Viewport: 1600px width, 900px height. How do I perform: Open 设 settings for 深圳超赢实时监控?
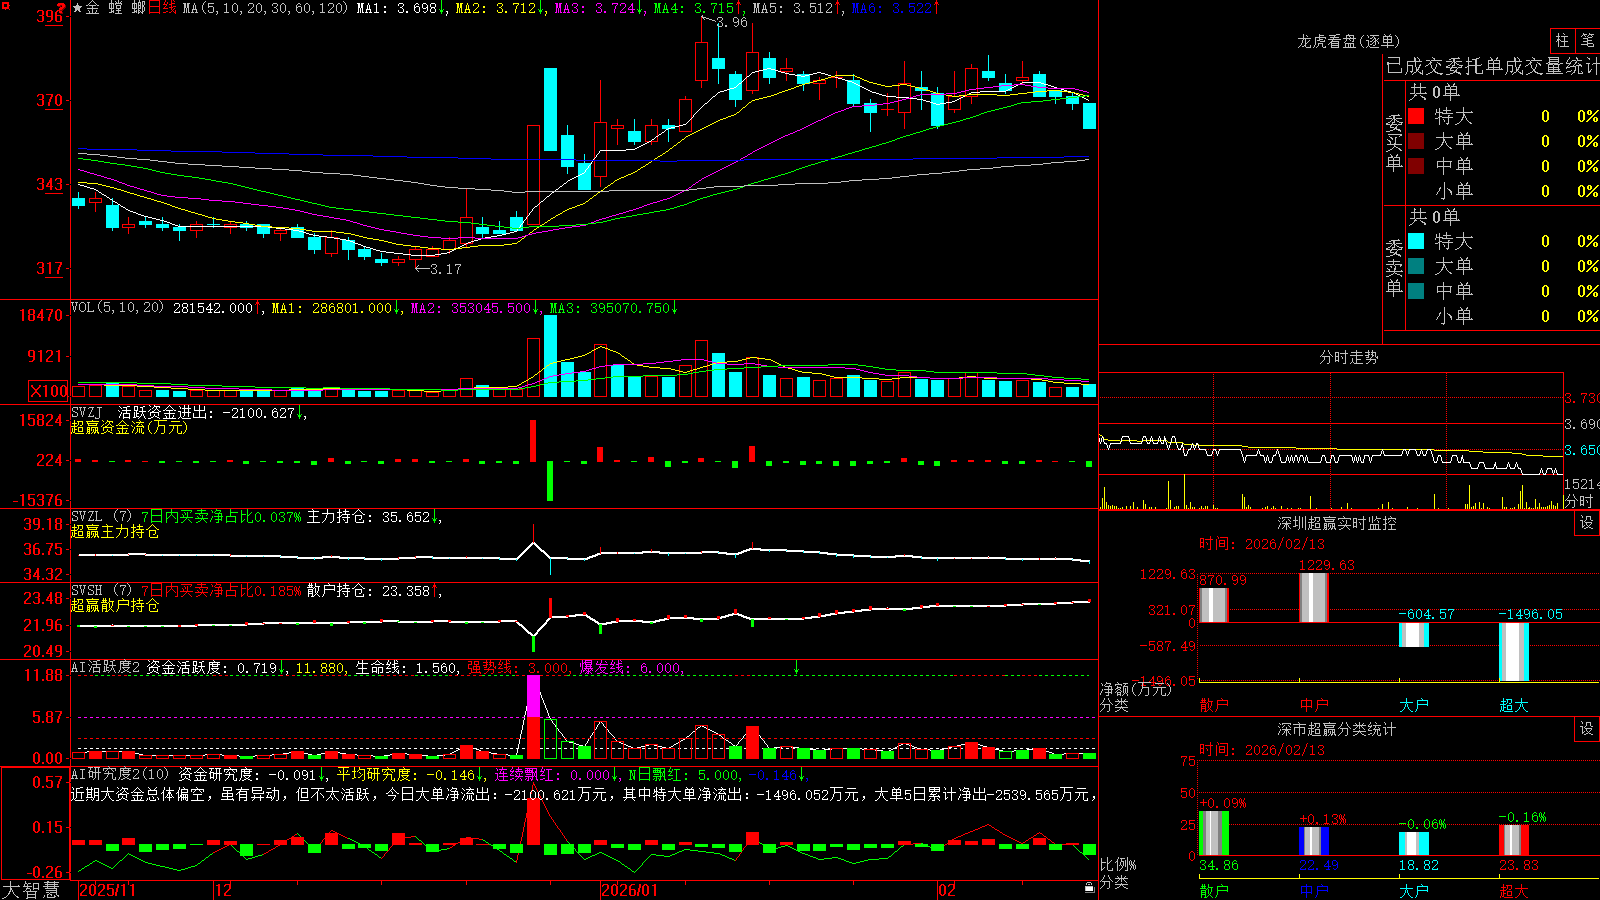click(x=1587, y=523)
